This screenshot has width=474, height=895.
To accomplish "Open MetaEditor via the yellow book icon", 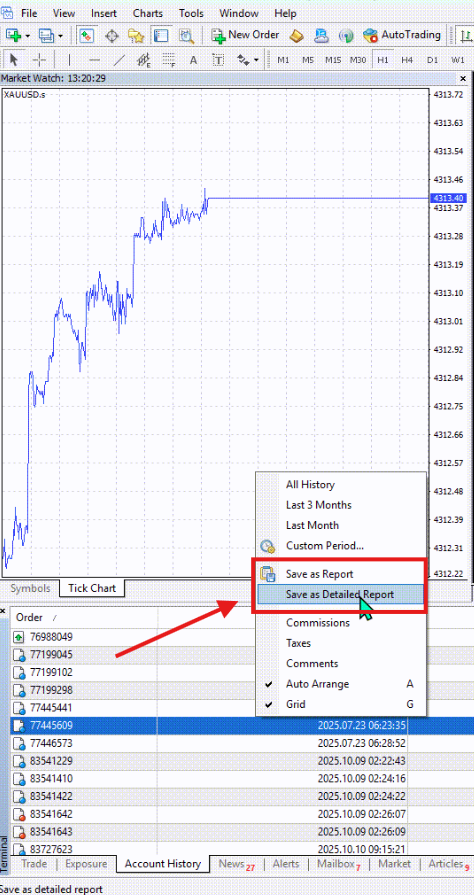I will click(296, 36).
